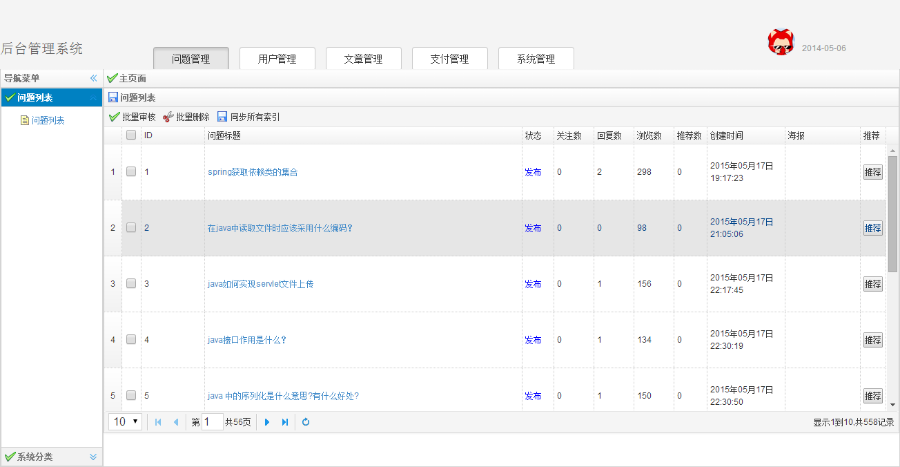Open question link 'spring获取依赖类的集合'
Screen dimensions: 900x467
252,172
